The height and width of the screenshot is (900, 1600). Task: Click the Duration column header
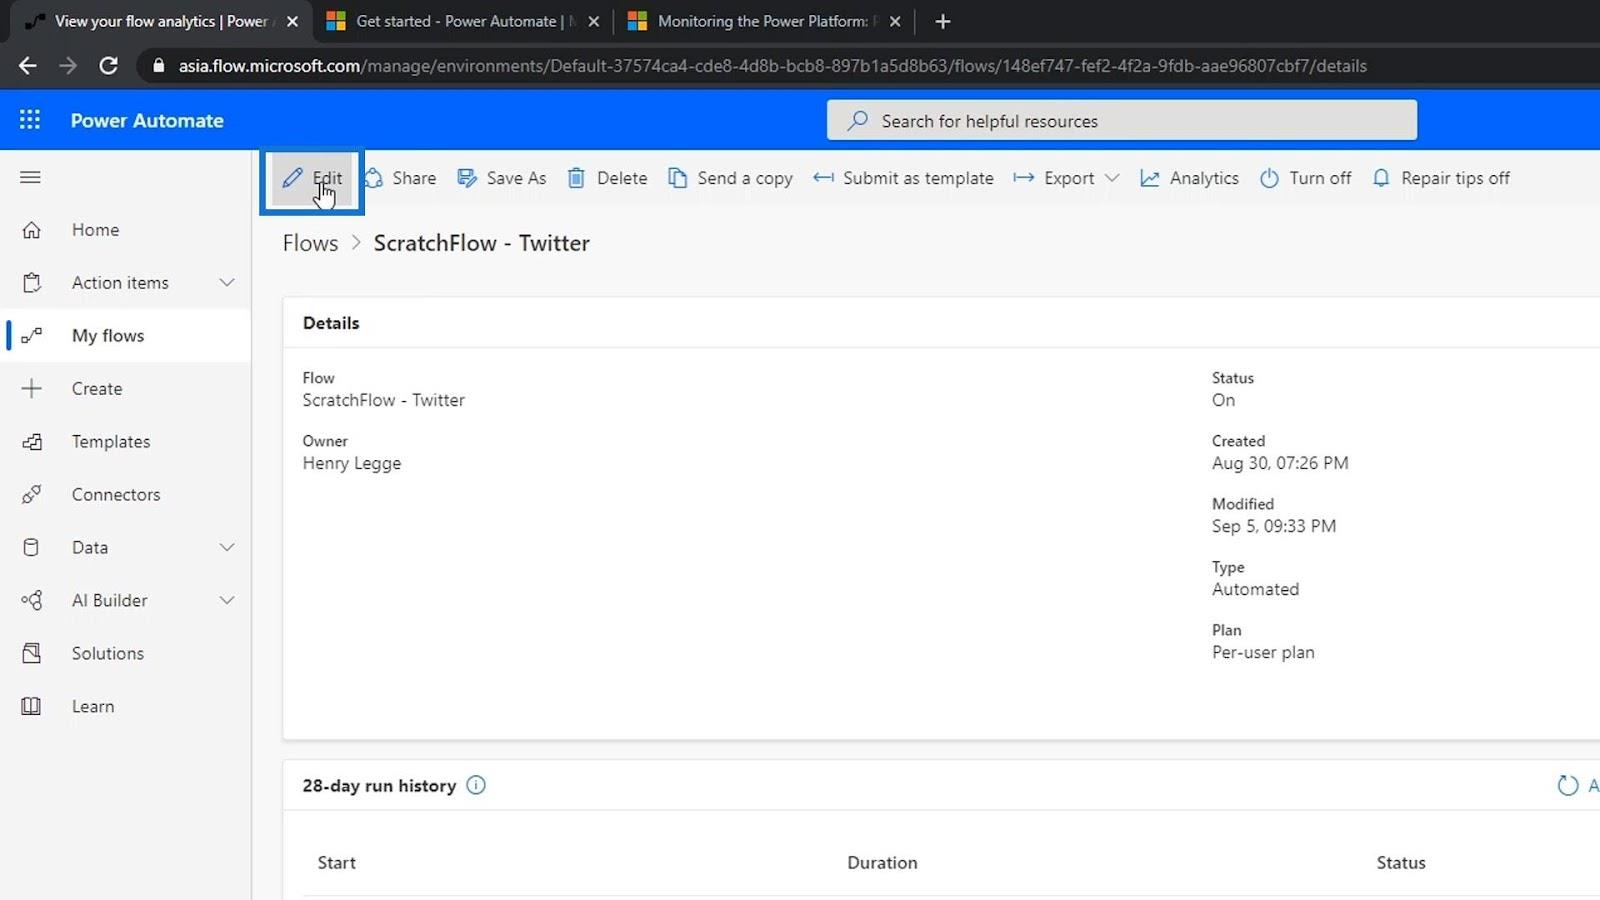click(882, 863)
